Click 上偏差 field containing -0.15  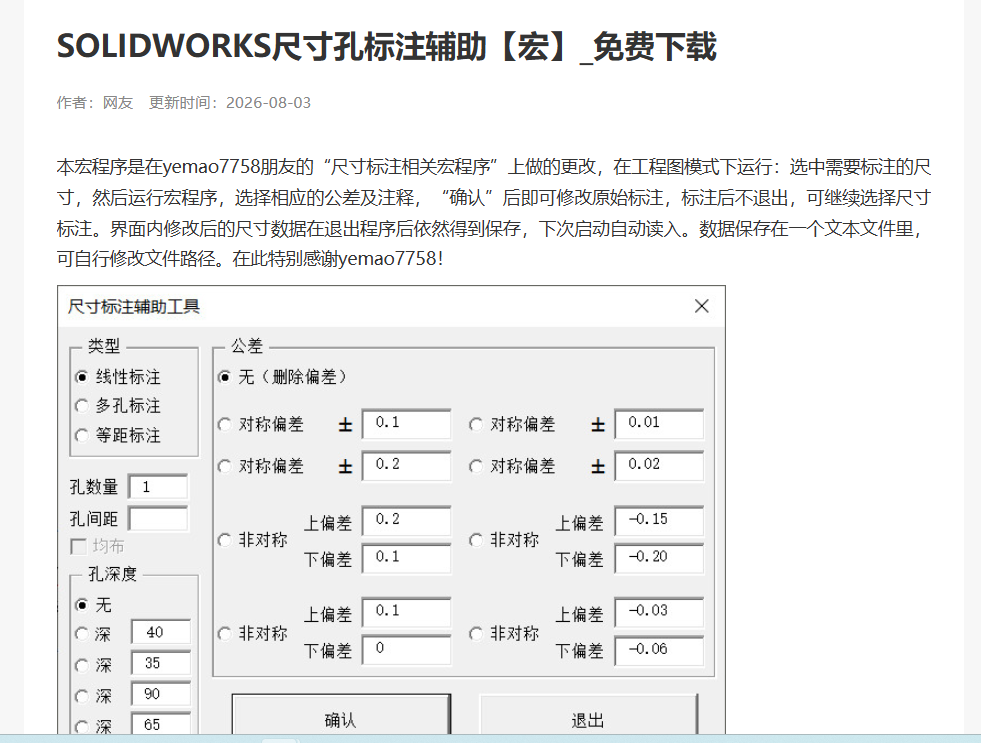(x=659, y=520)
